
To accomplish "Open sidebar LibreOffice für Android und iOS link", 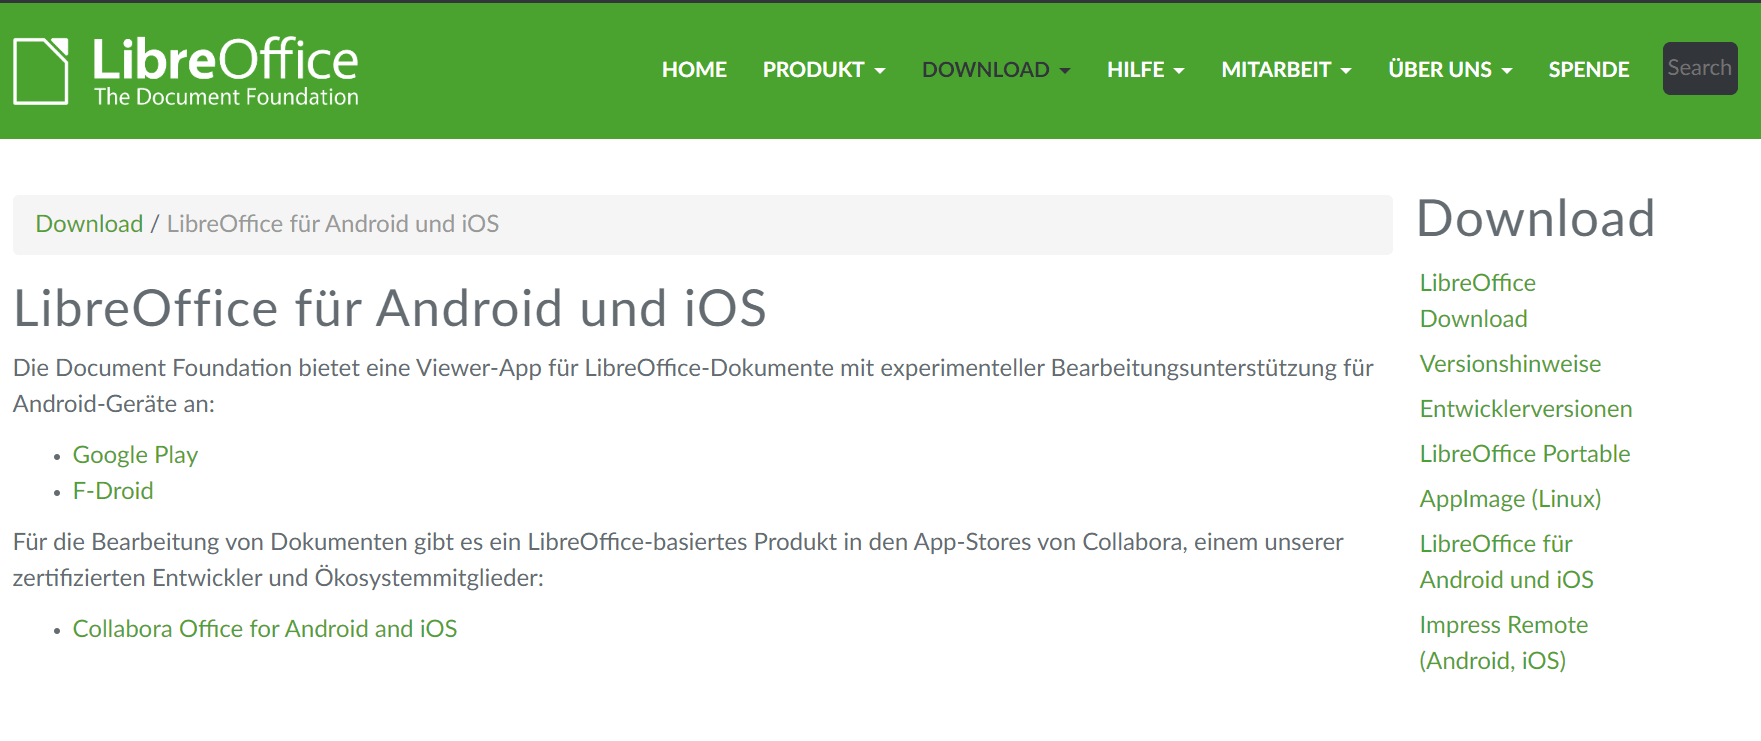I will pos(1507,562).
